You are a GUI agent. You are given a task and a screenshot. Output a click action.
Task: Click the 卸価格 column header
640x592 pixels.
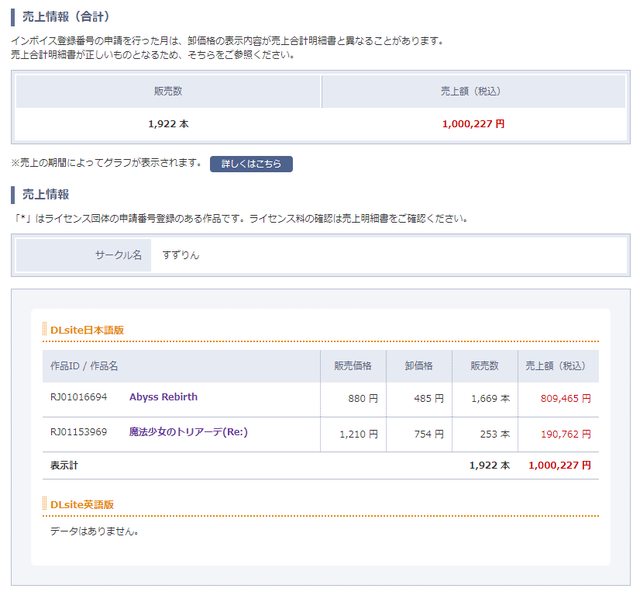click(x=419, y=366)
